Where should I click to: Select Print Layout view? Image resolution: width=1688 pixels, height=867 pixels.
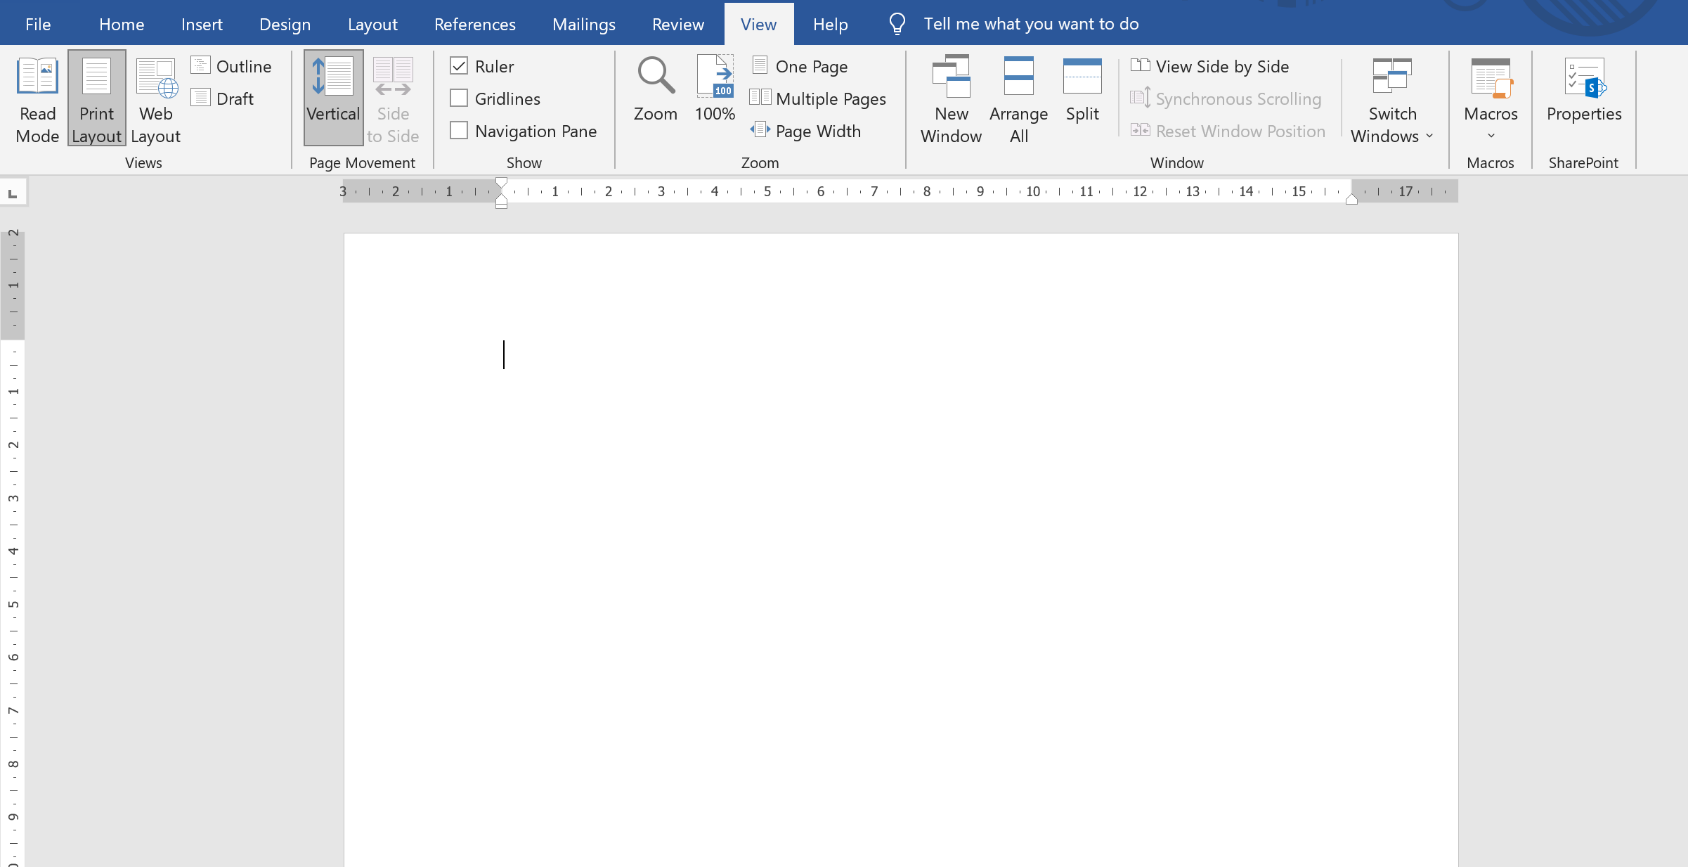click(x=97, y=99)
